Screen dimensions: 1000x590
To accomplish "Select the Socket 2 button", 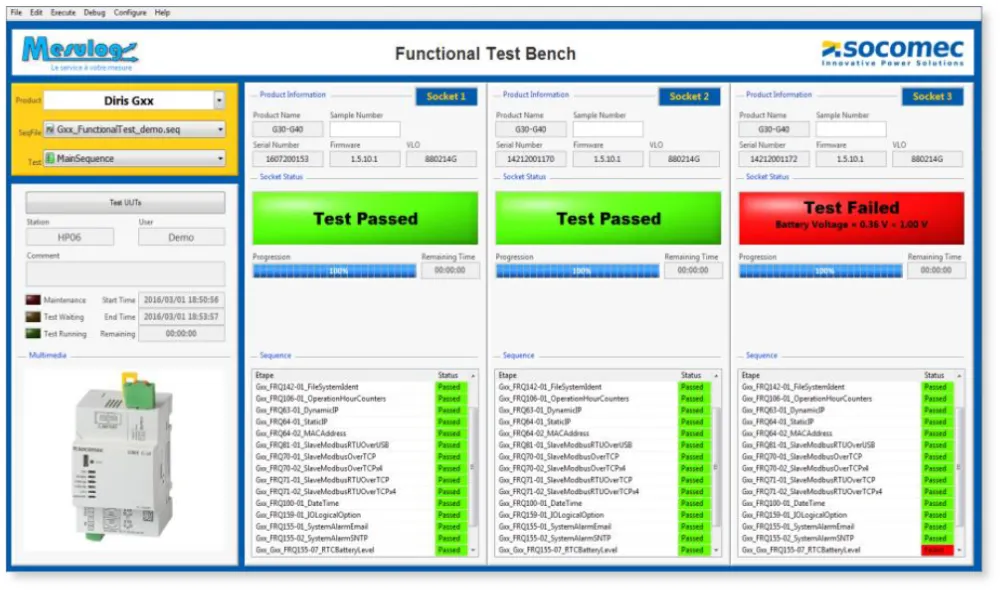I will [689, 96].
